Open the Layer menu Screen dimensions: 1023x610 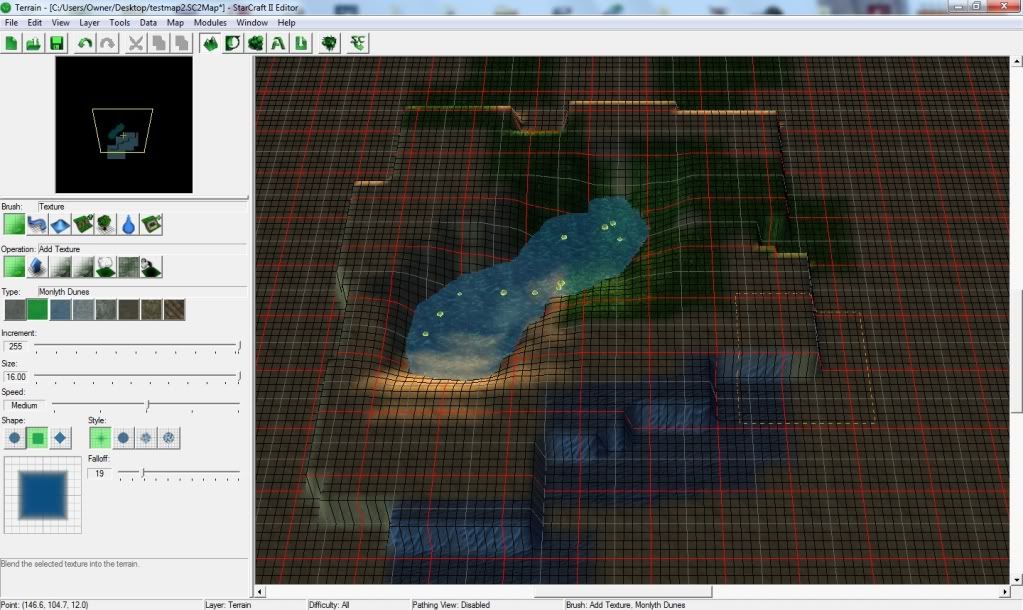pyautogui.click(x=89, y=22)
